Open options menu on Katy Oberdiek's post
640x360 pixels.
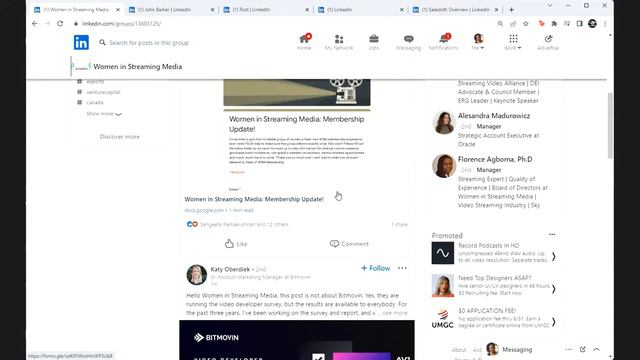click(402, 268)
